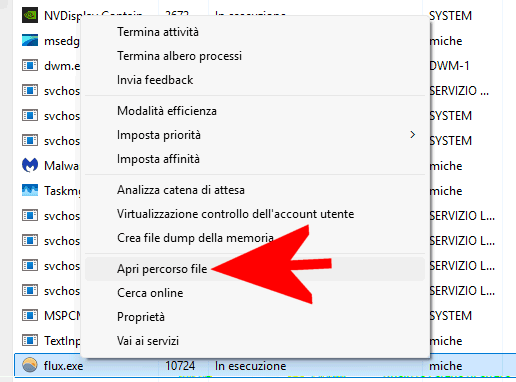The image size is (516, 382).
Task: Select the NVDisplay.Container process name
Action: [x=62, y=16]
